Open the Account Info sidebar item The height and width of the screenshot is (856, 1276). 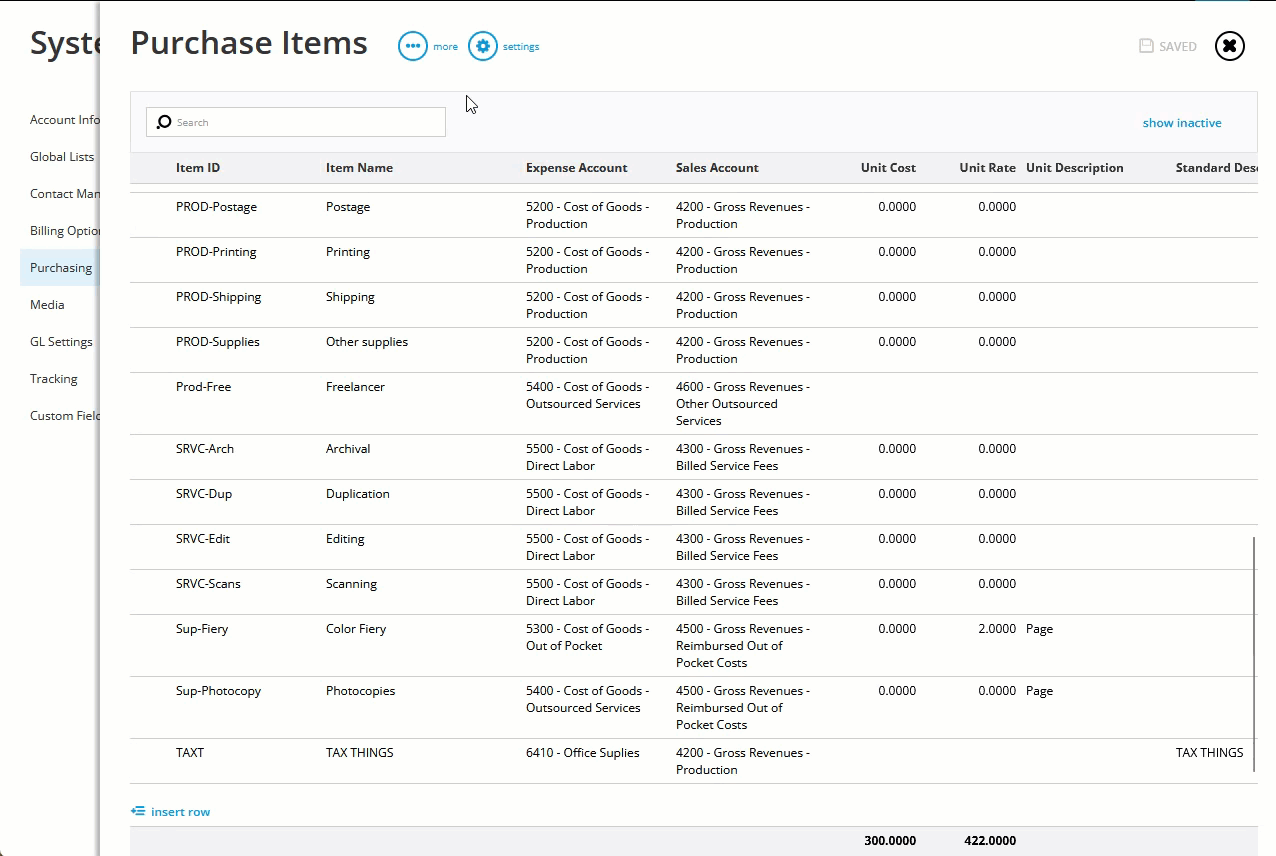(65, 120)
